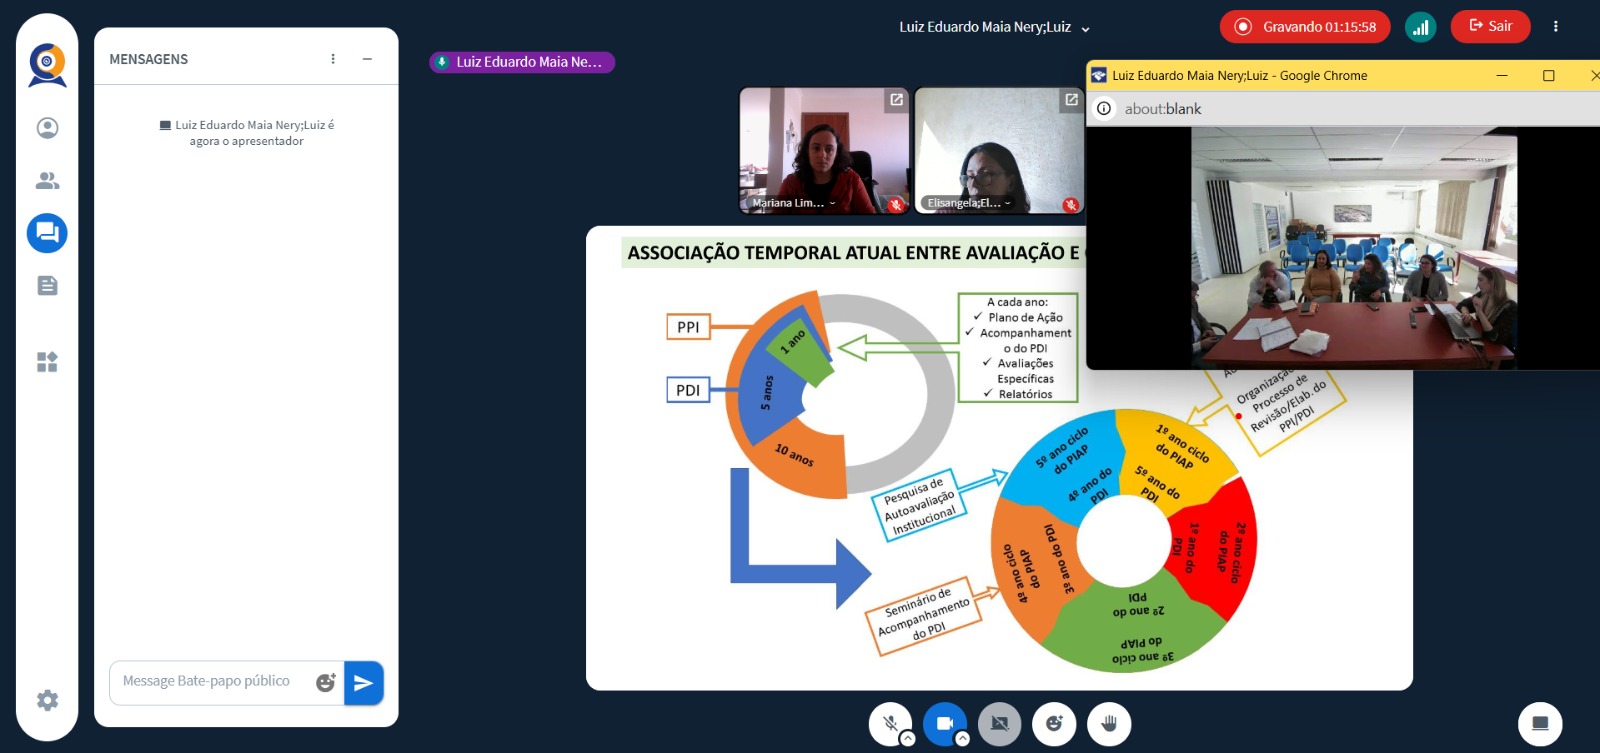Open shared notes document icon
This screenshot has height=753, width=1600.
tap(47, 286)
